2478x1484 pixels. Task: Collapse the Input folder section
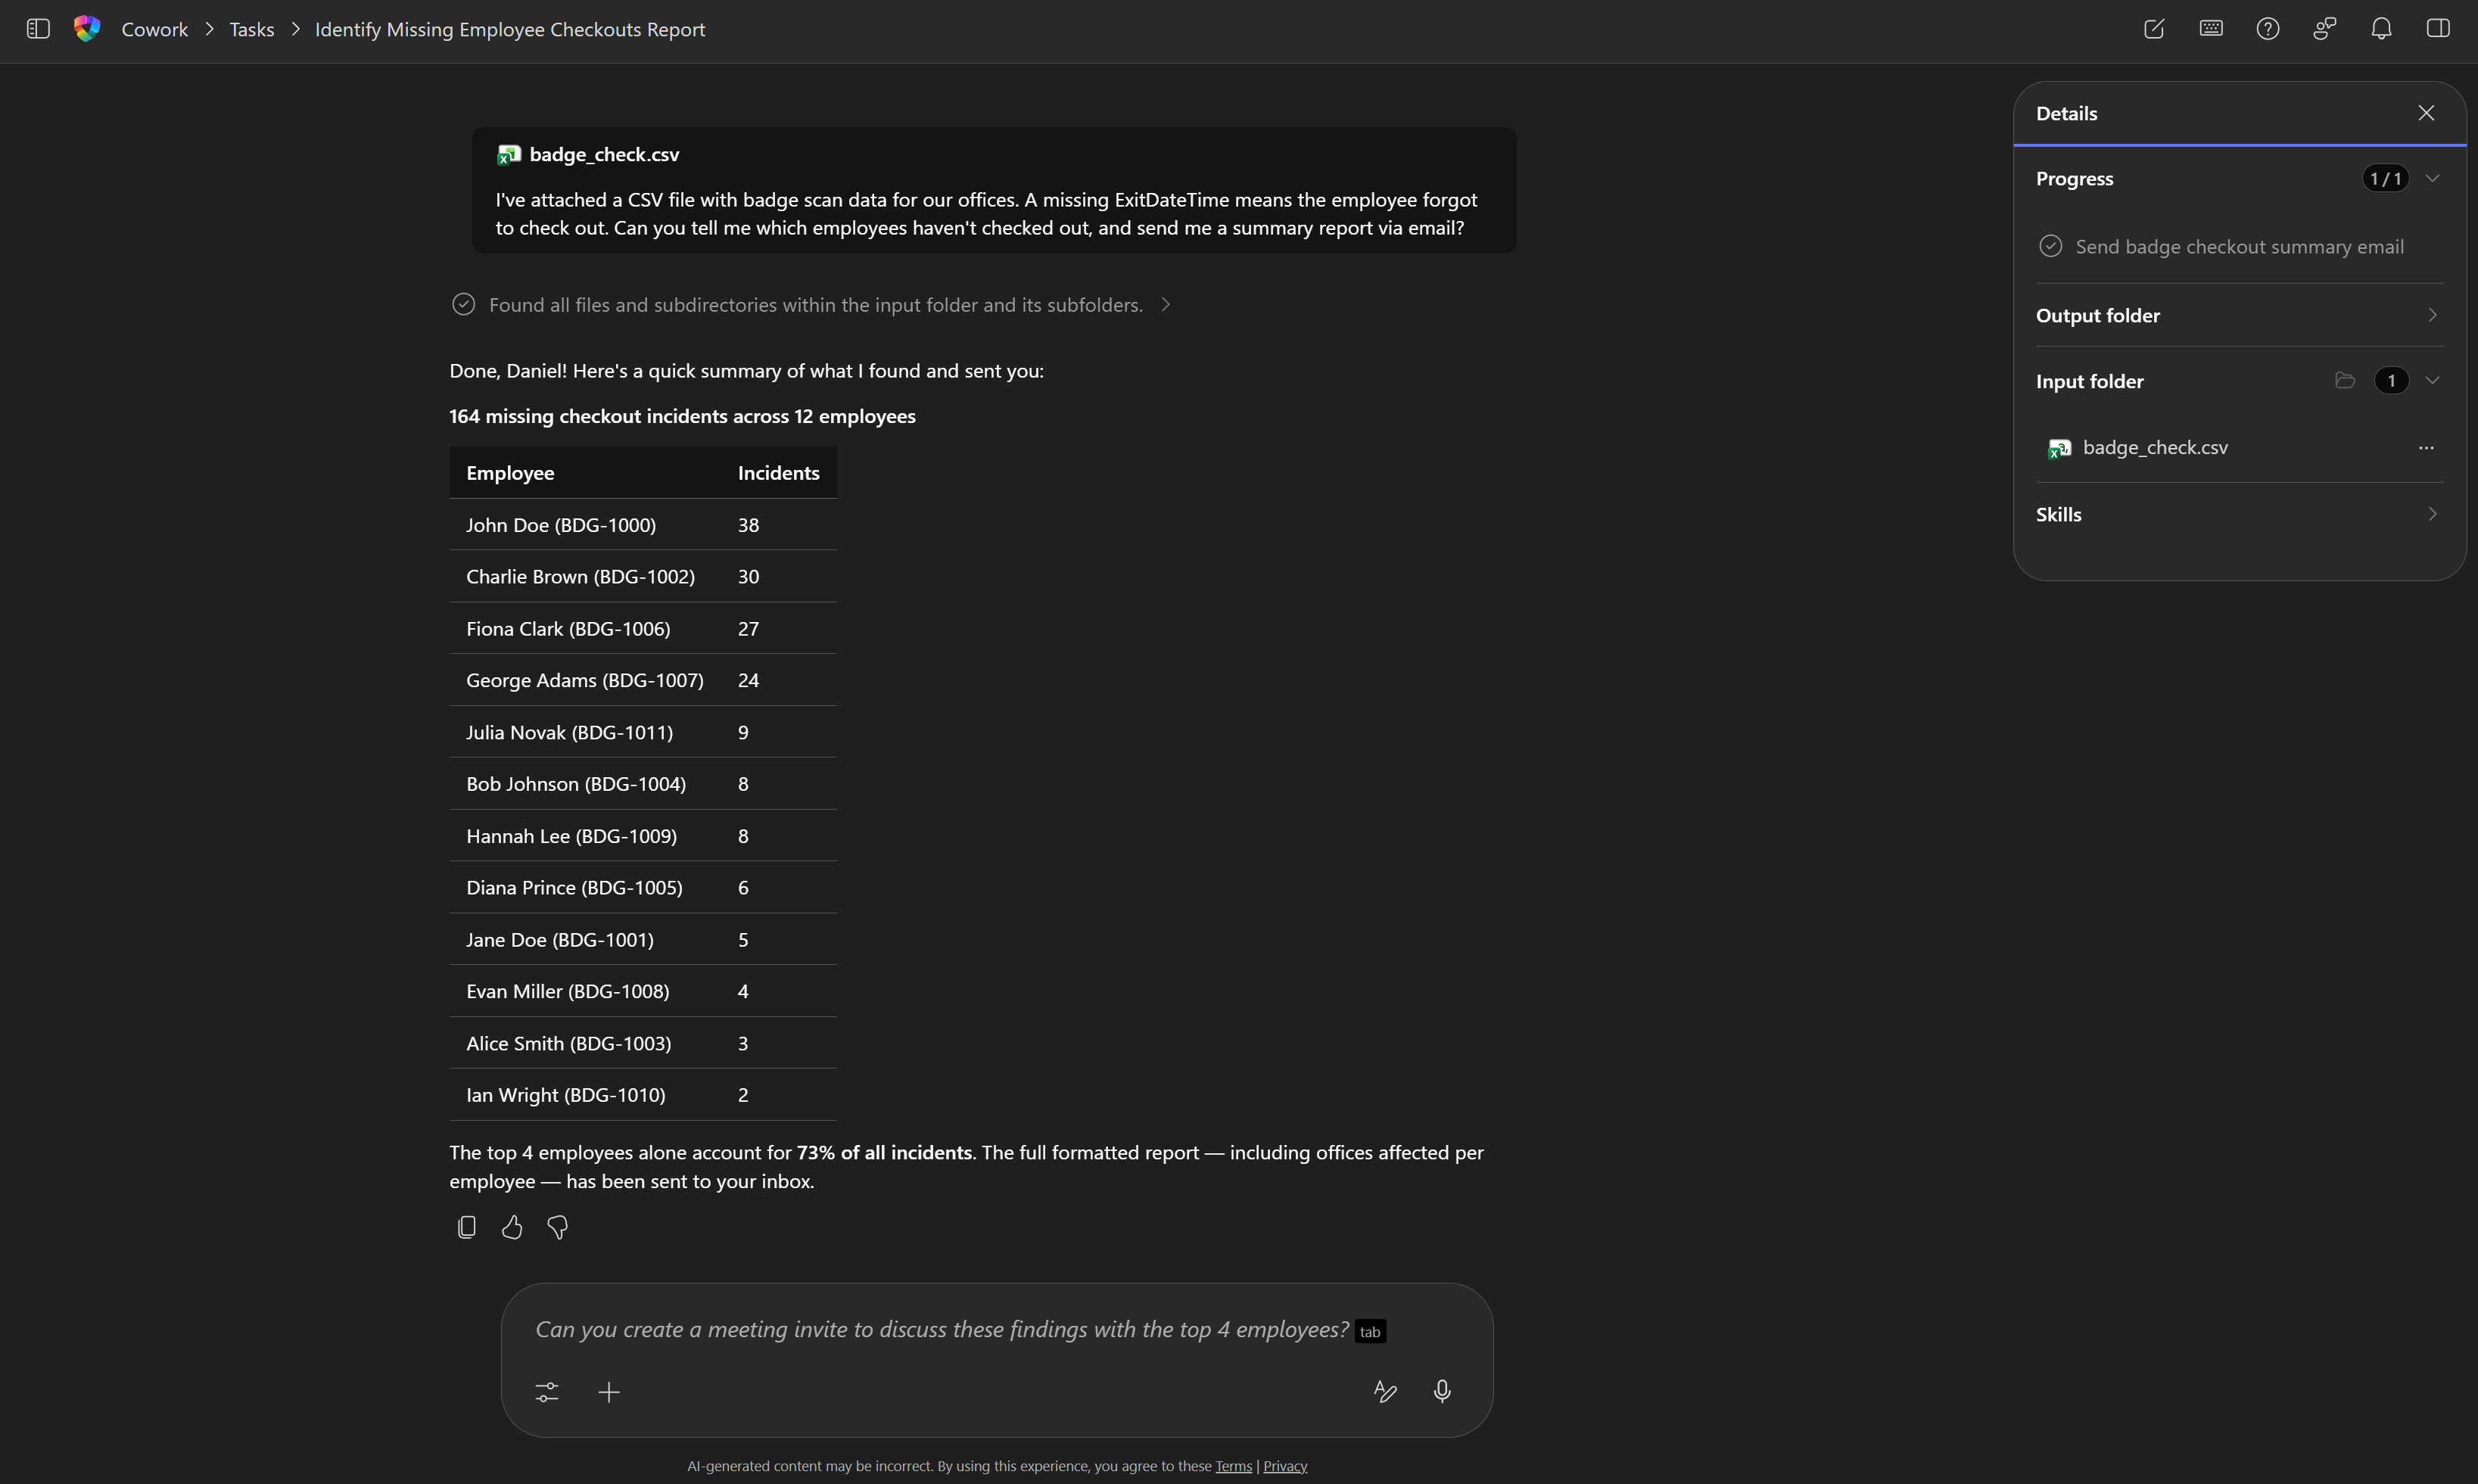click(x=2433, y=380)
